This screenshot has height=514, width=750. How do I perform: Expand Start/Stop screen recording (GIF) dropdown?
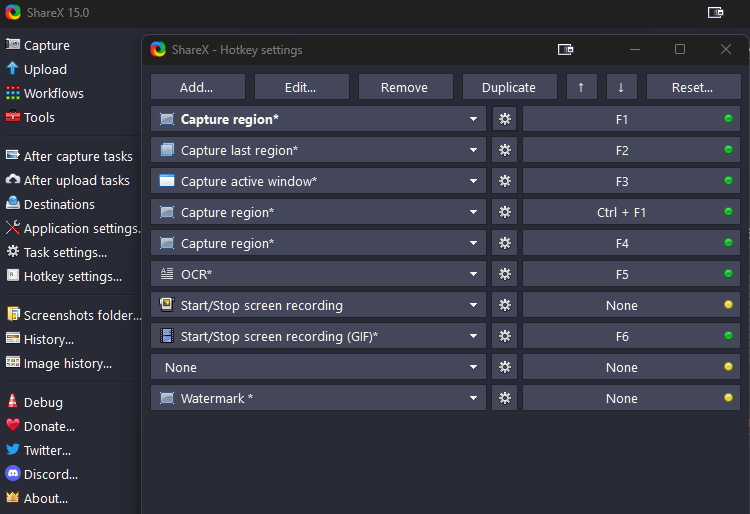coord(474,336)
